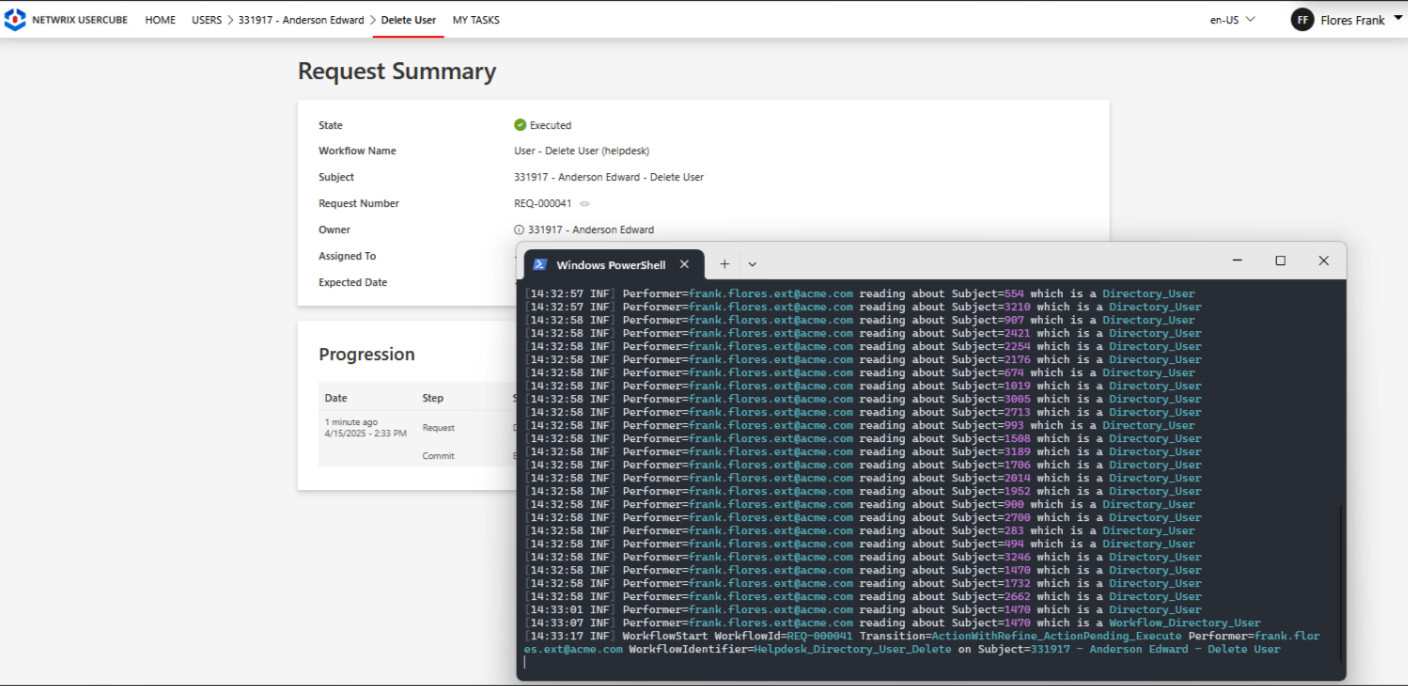Viewport: 1408px width, 686px height.
Task: Expand the Flores Frank account menu arrow
Action: tap(1397, 19)
